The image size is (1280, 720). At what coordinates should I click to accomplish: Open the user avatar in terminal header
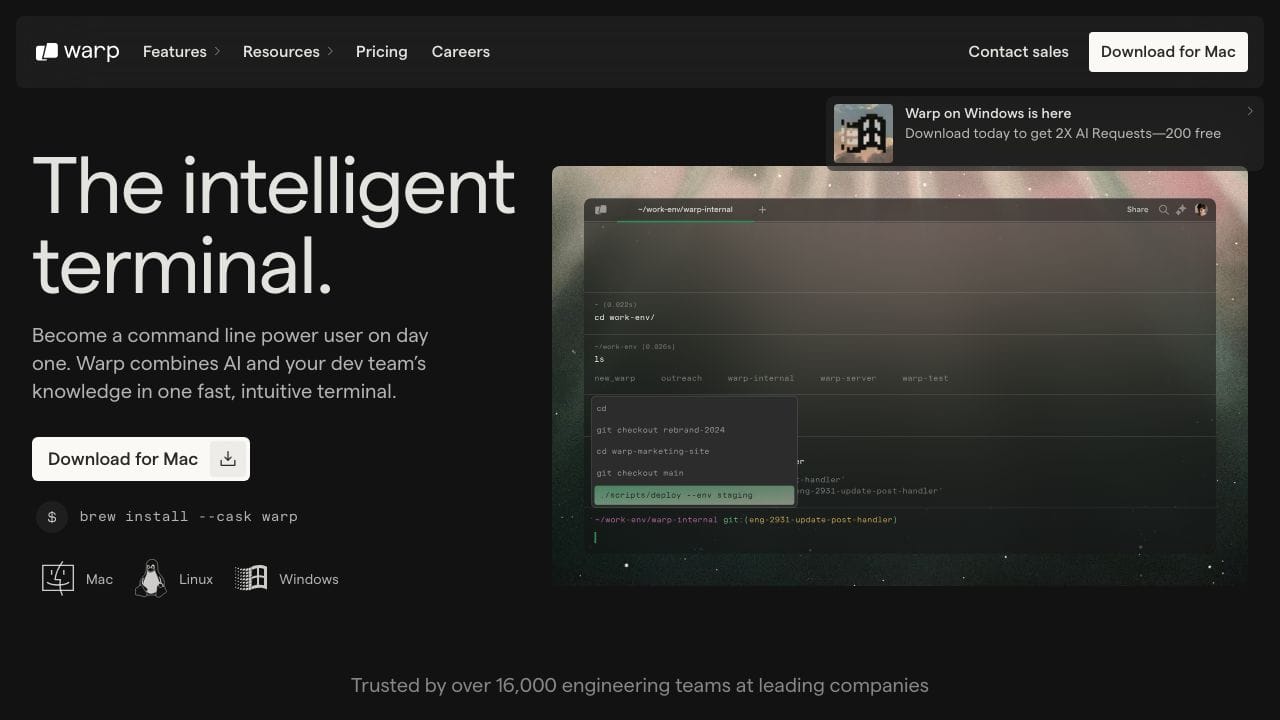[1202, 210]
